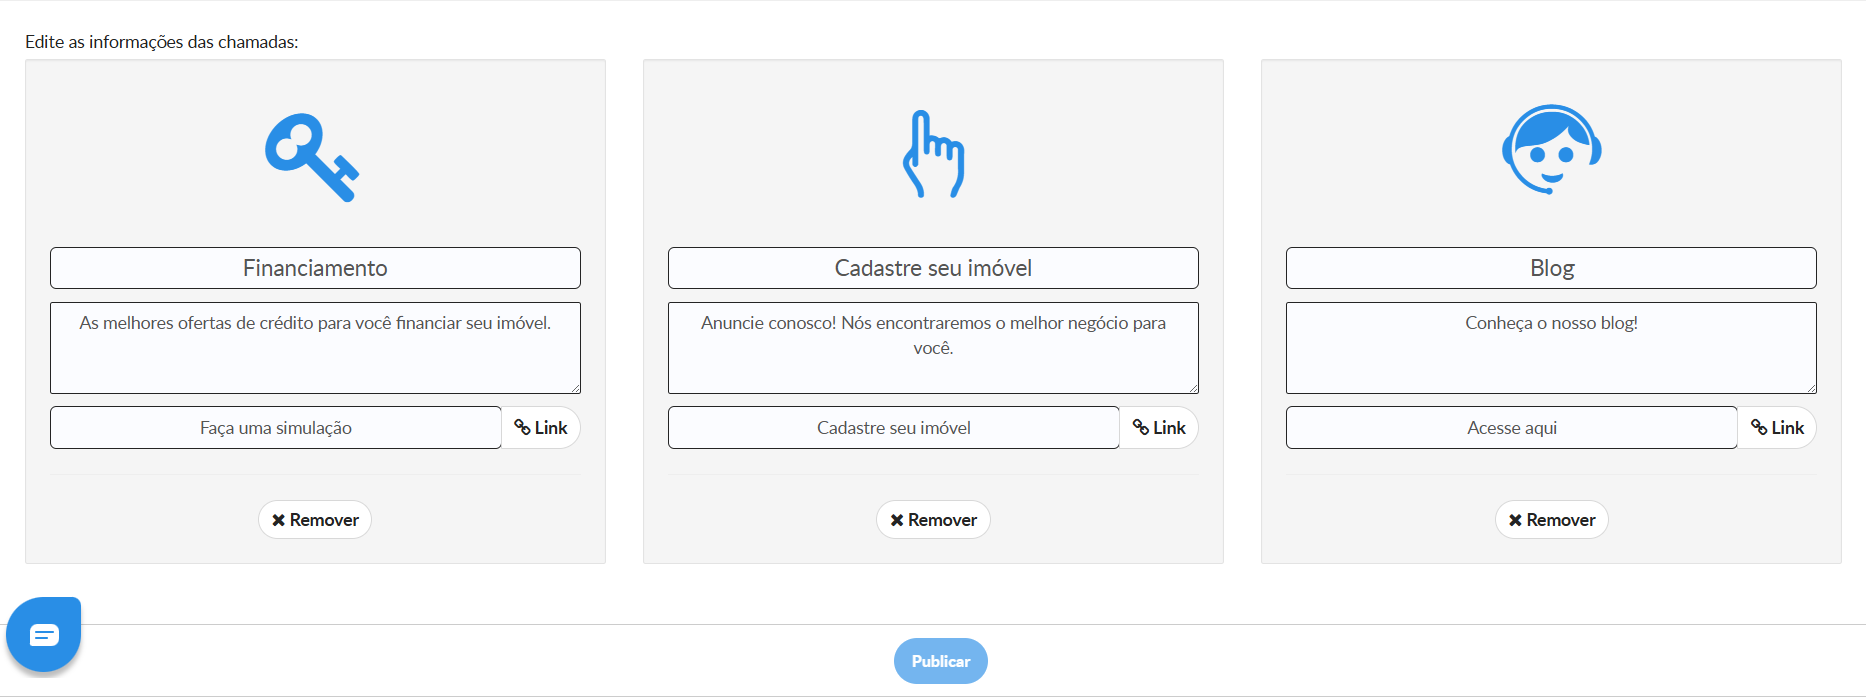Click the Publicar button
This screenshot has width=1866, height=697.
click(941, 661)
